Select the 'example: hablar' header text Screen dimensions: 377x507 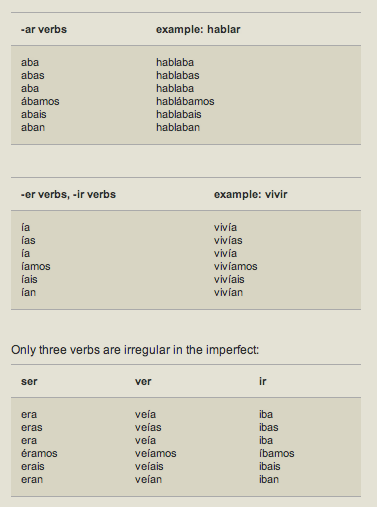click(198, 29)
